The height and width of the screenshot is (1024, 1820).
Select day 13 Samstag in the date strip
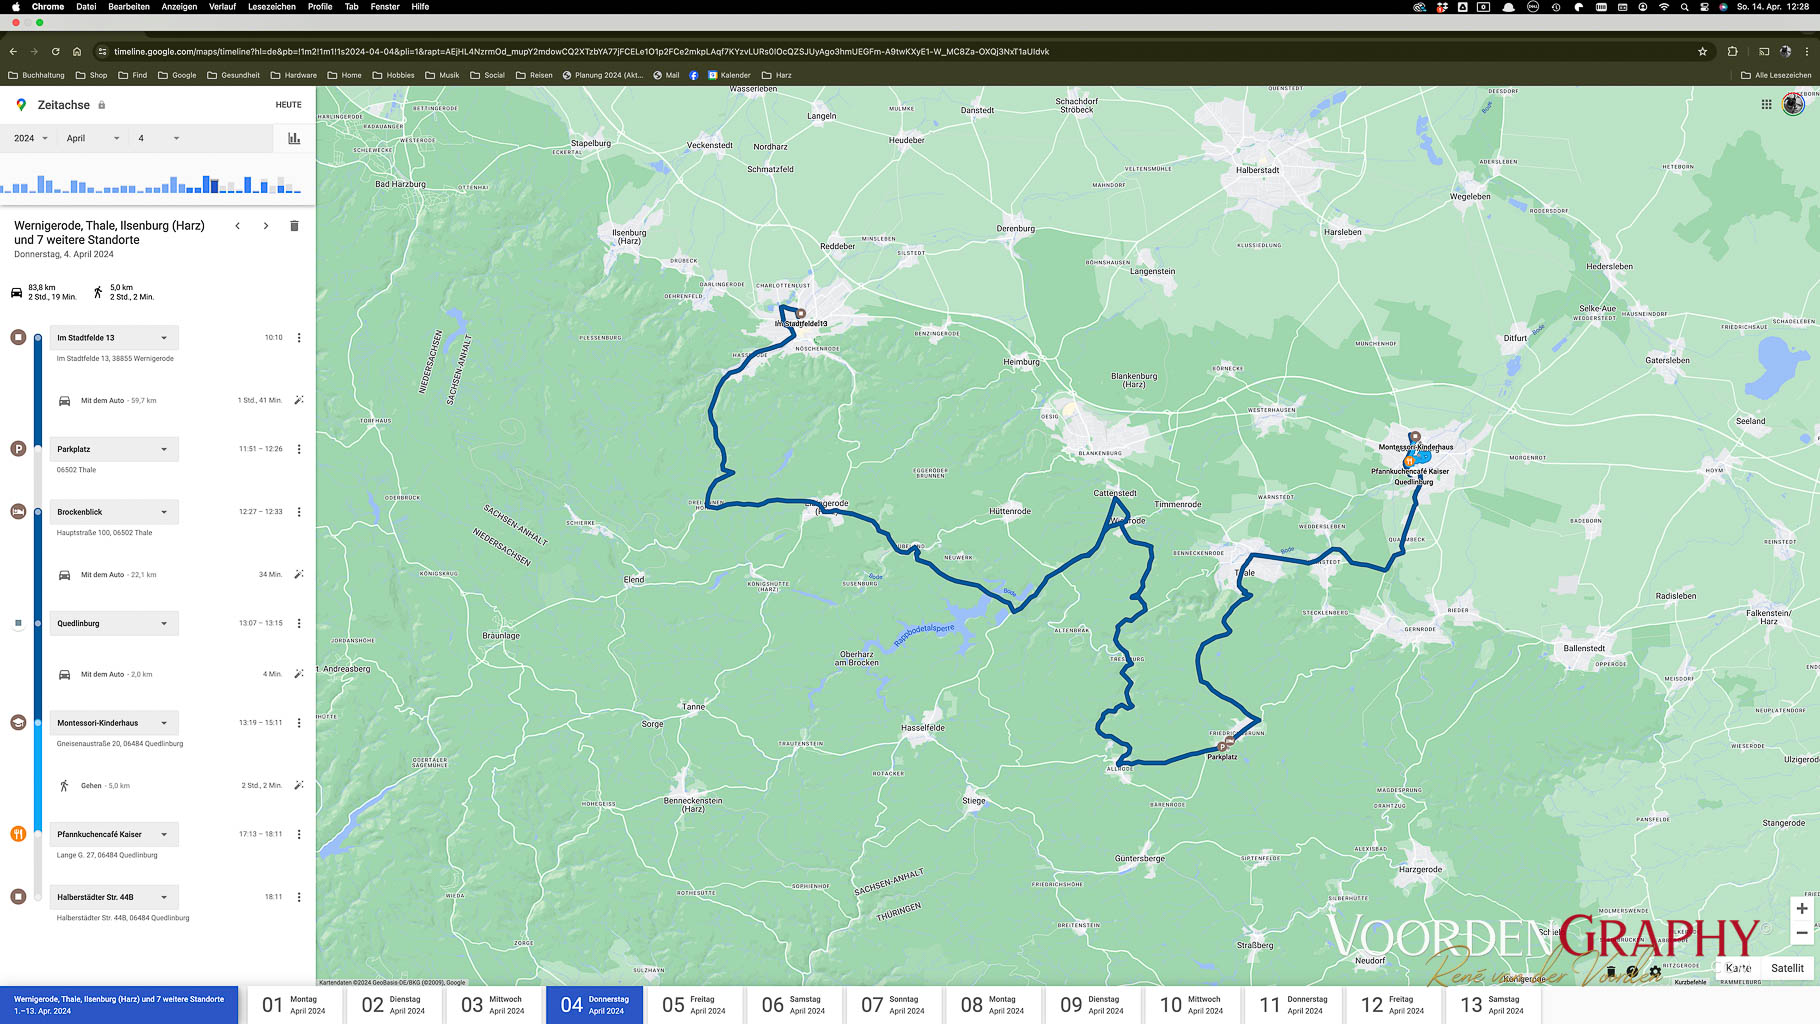click(1491, 1005)
